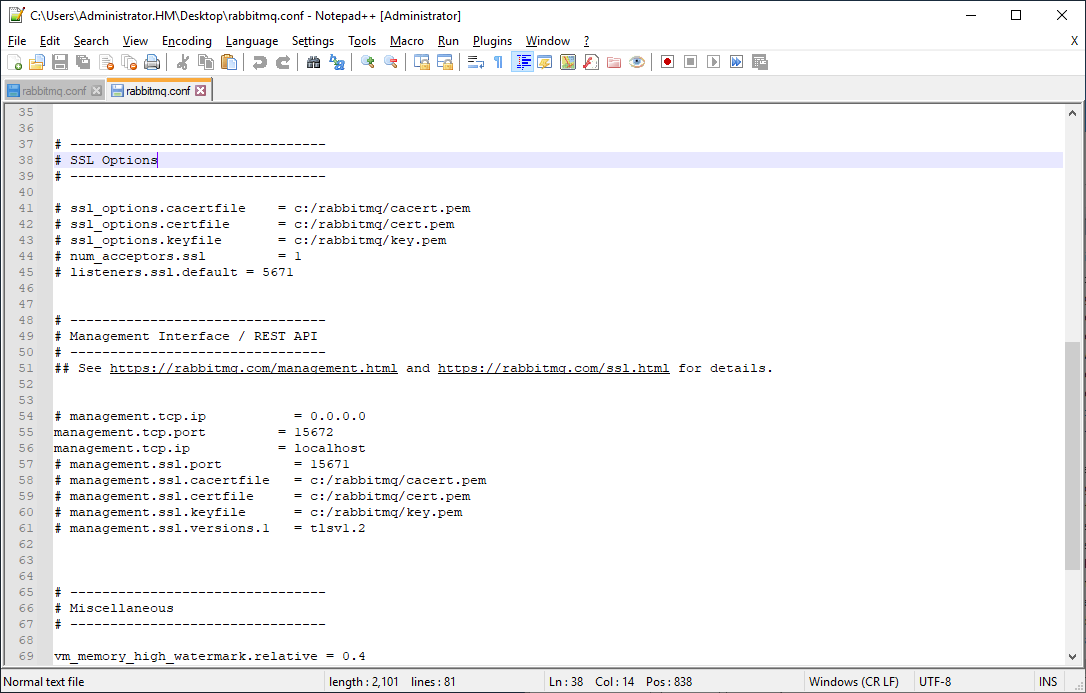Image resolution: width=1086 pixels, height=693 pixels.
Task: Click the Undo arrow icon
Action: point(260,62)
